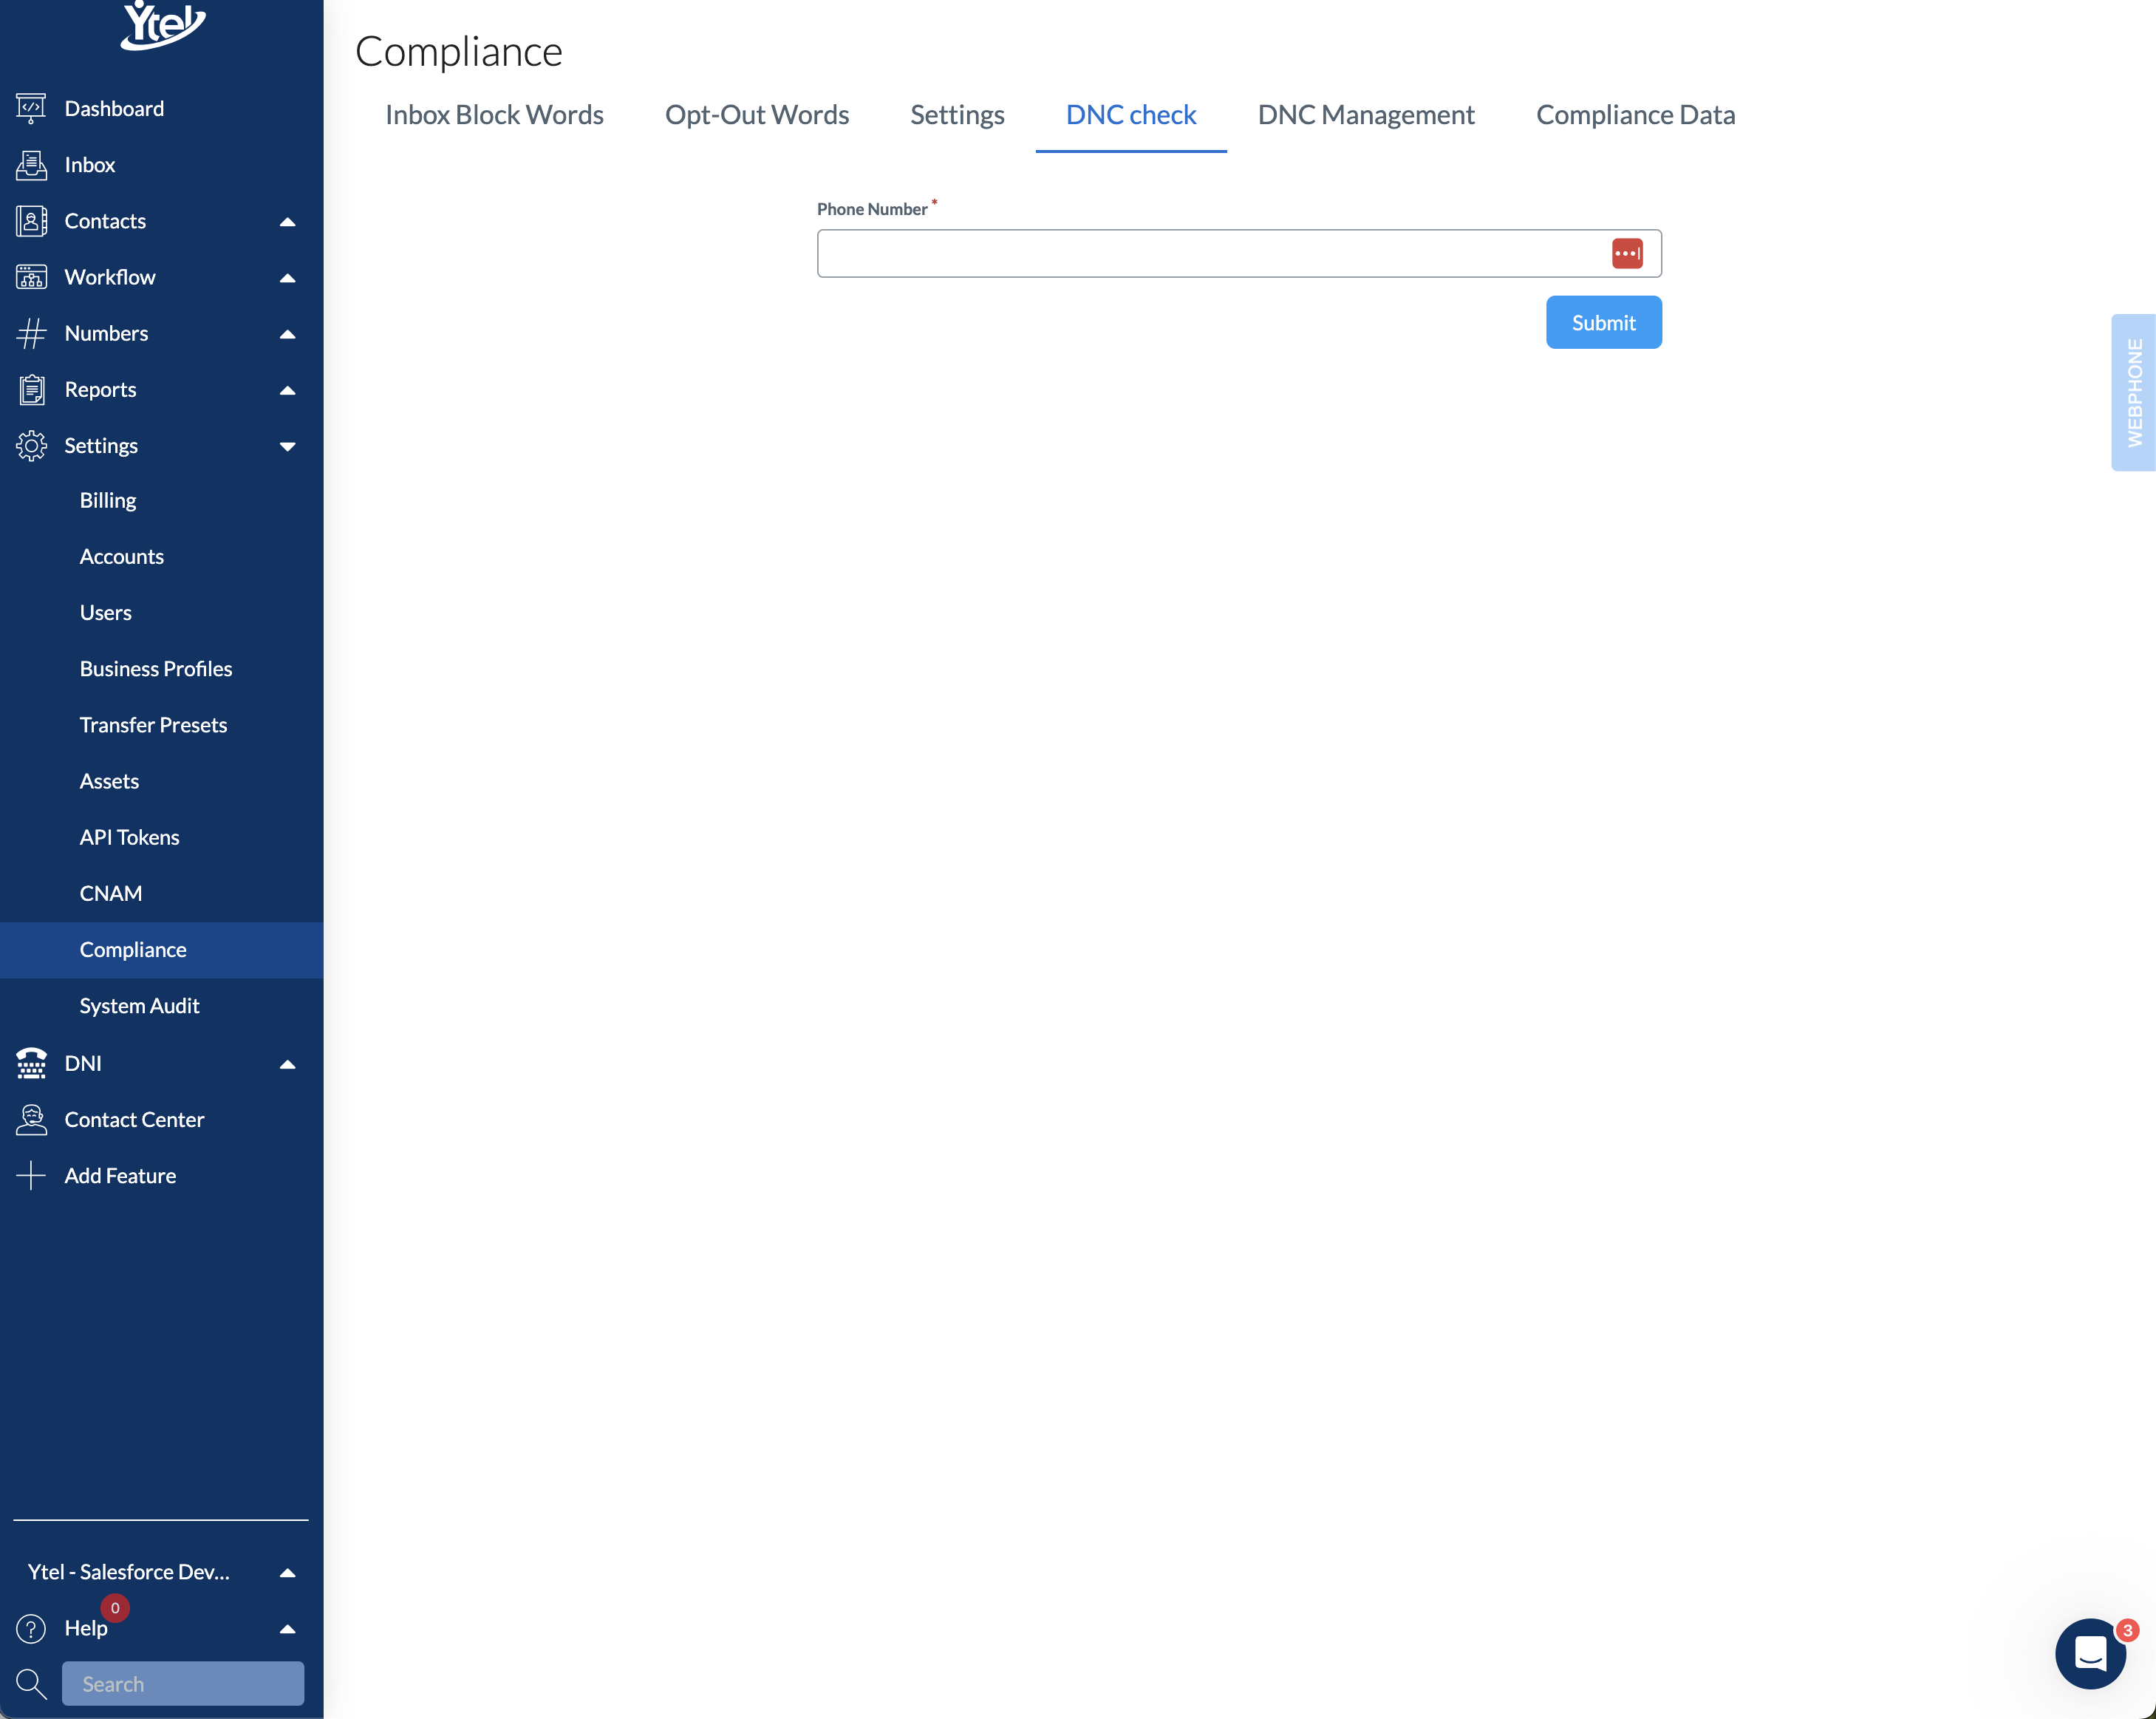This screenshot has width=2156, height=1719.
Task: Open the Compliance Data tab
Action: [x=1634, y=115]
